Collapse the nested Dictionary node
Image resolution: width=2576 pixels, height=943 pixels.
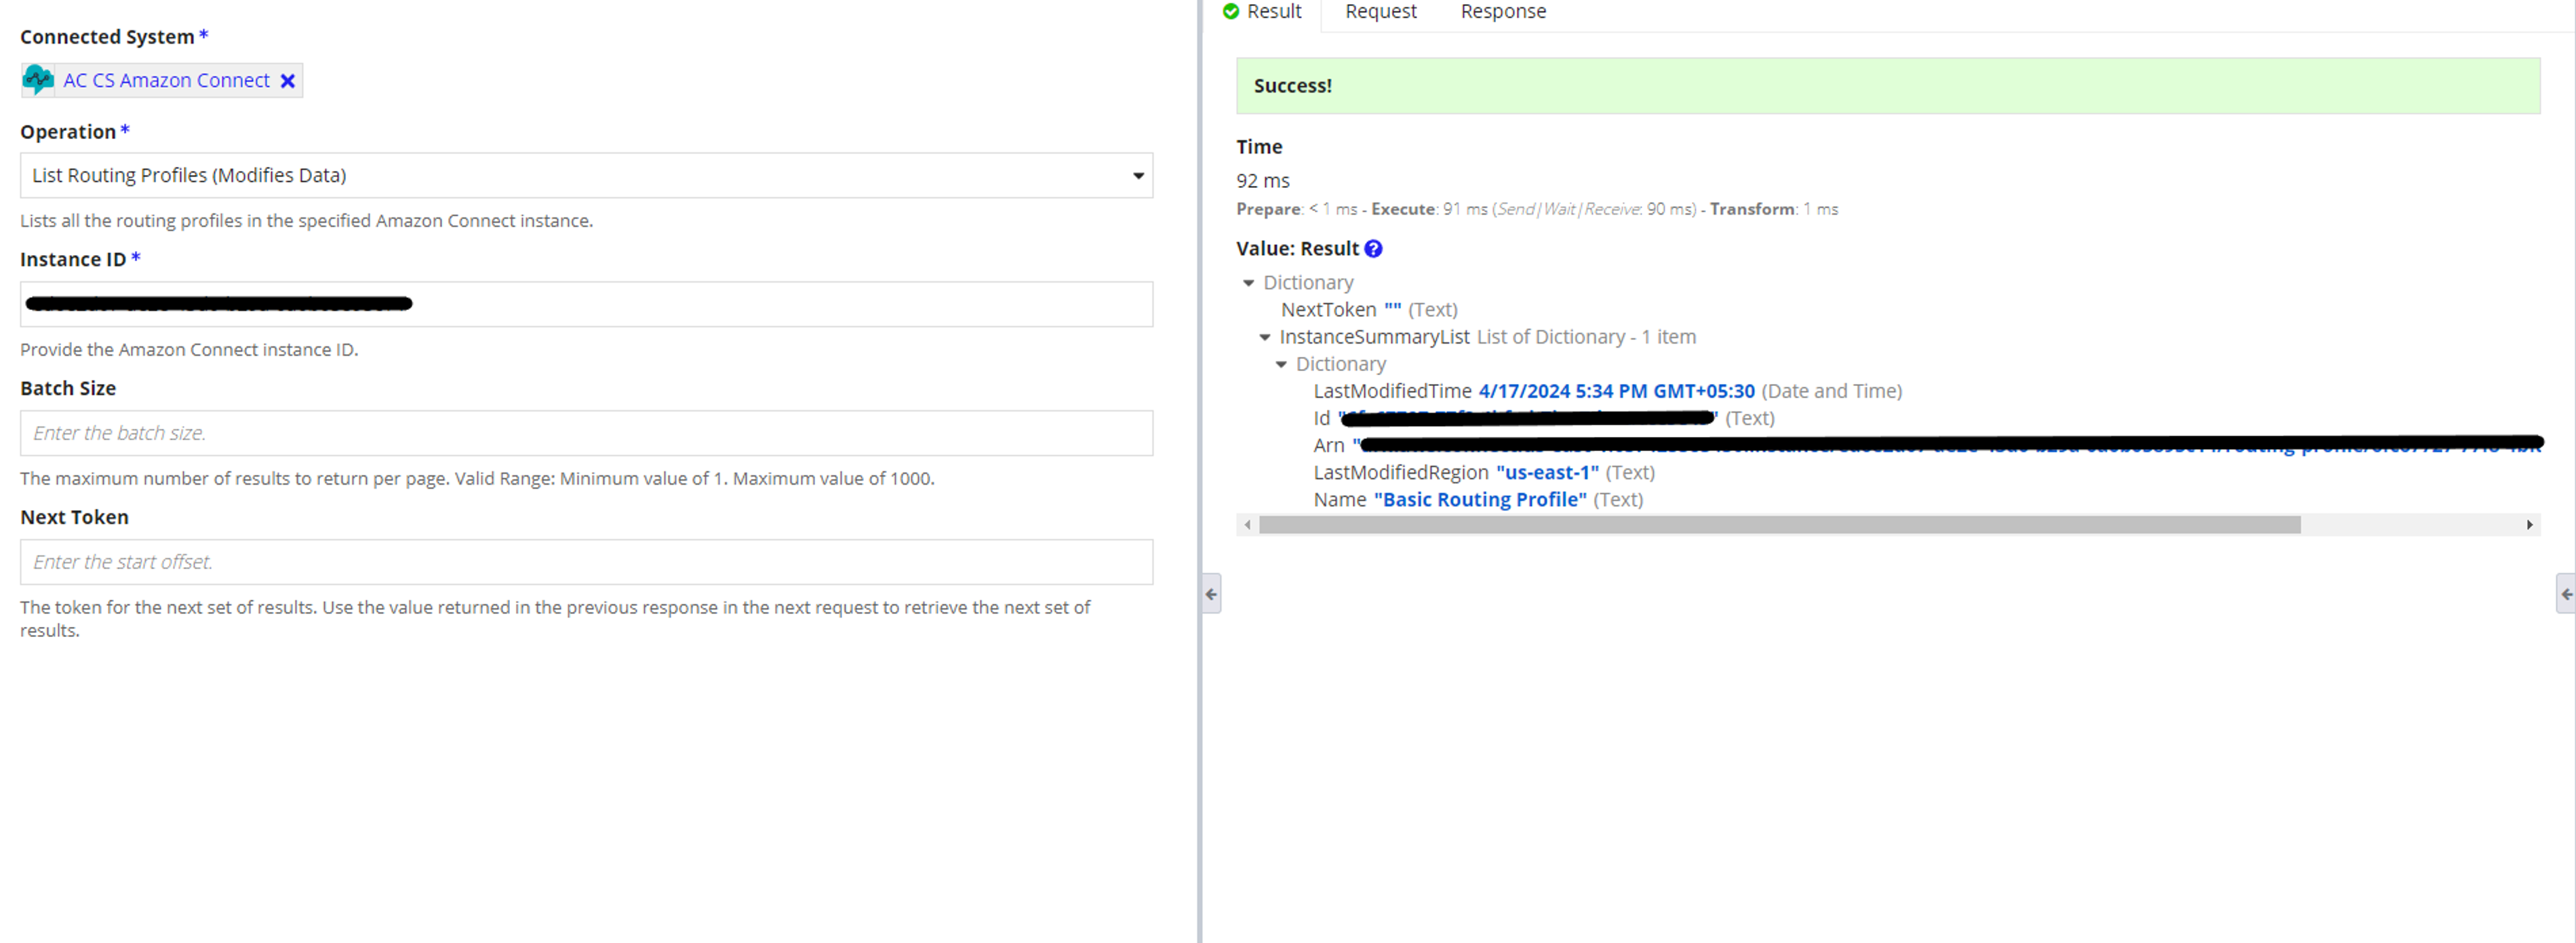(1281, 364)
